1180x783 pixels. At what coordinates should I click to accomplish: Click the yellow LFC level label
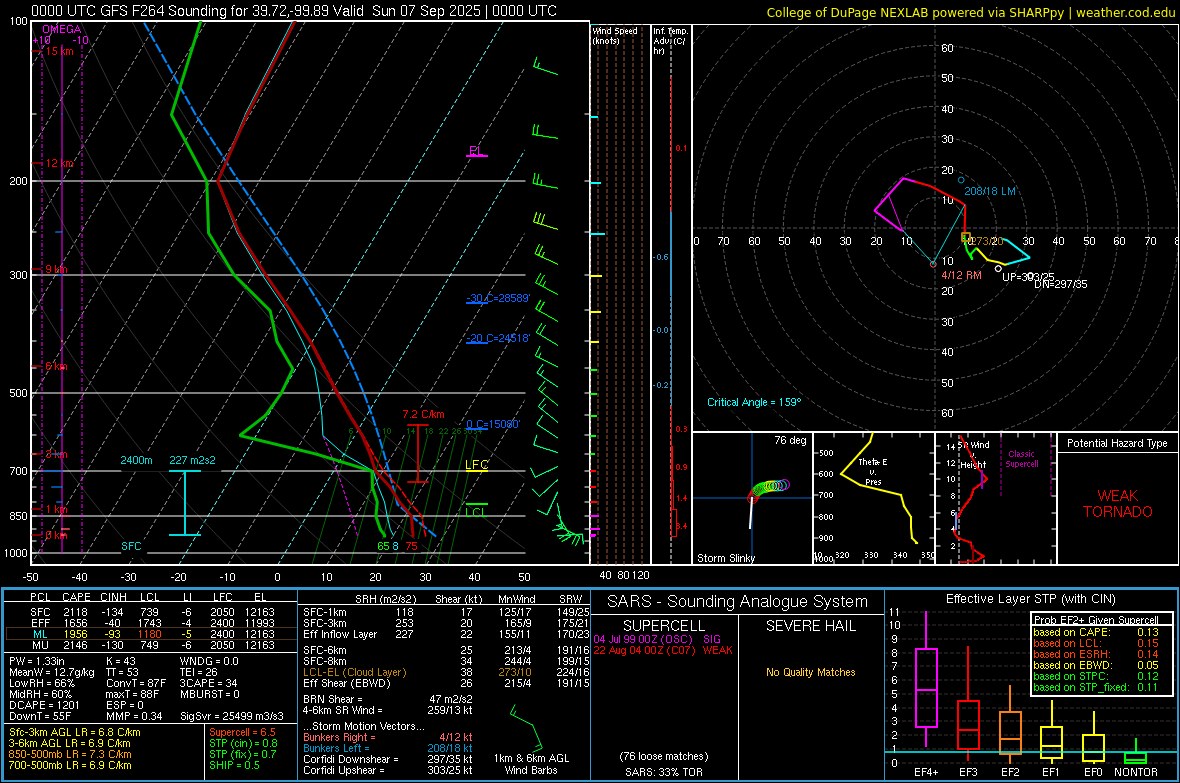coord(476,465)
